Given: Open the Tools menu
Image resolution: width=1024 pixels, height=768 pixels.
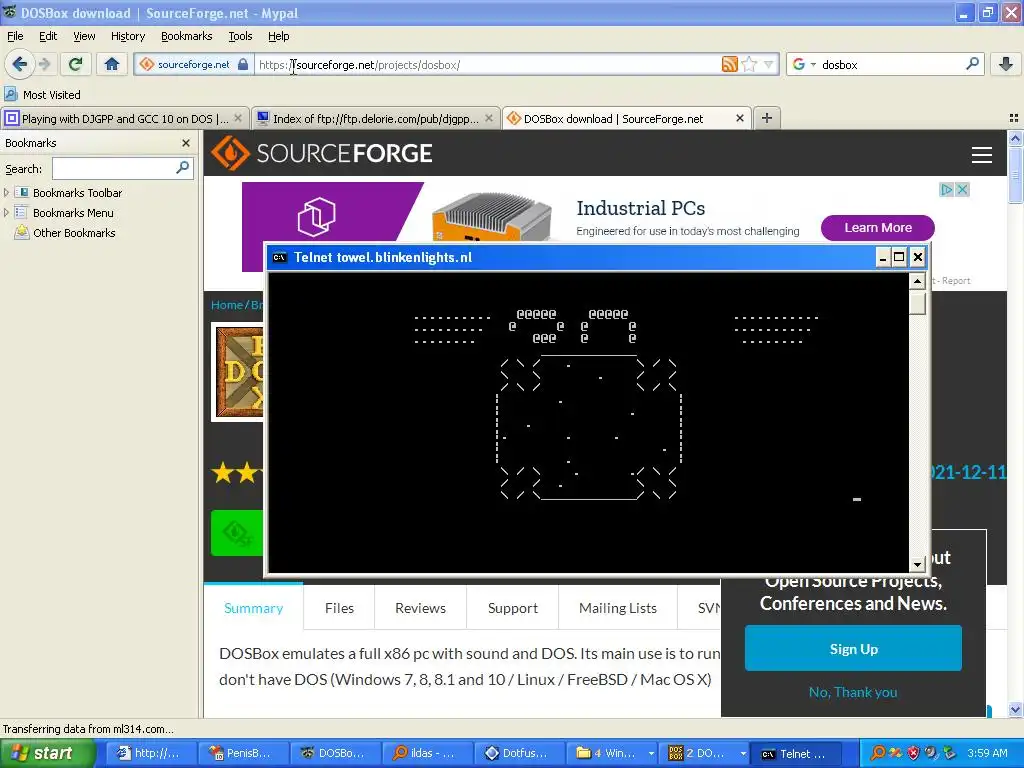Looking at the screenshot, I should click(x=240, y=36).
